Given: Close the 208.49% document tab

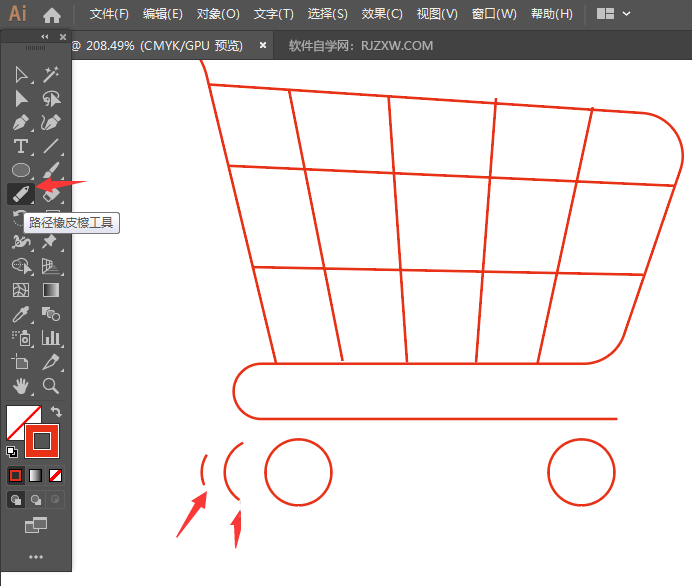Looking at the screenshot, I should [263, 46].
